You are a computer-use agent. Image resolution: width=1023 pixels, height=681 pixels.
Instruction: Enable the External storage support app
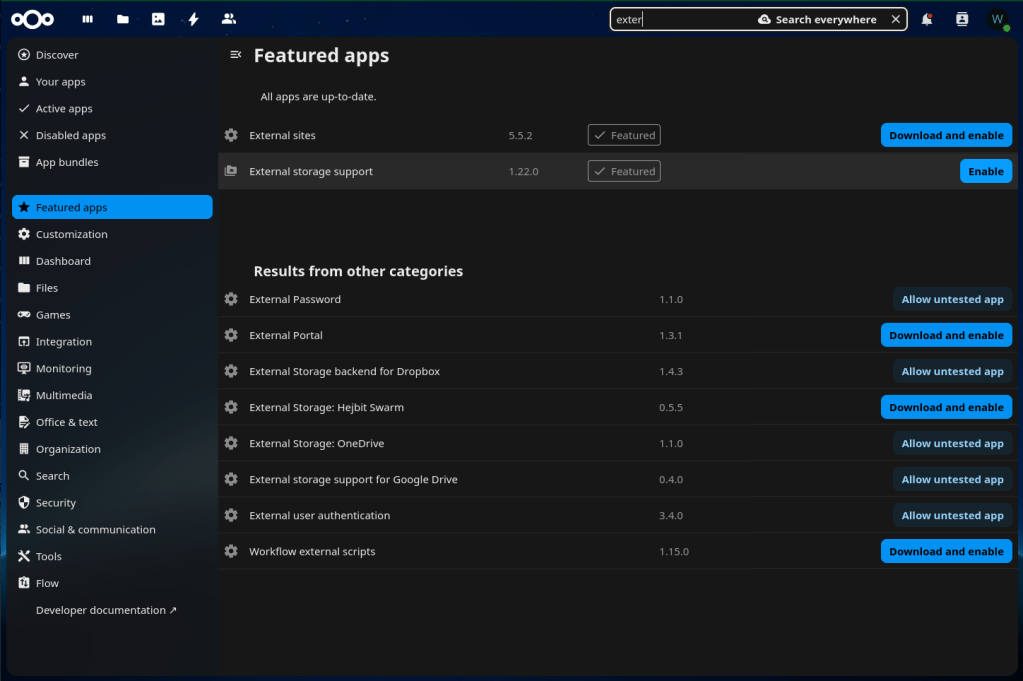(985, 171)
